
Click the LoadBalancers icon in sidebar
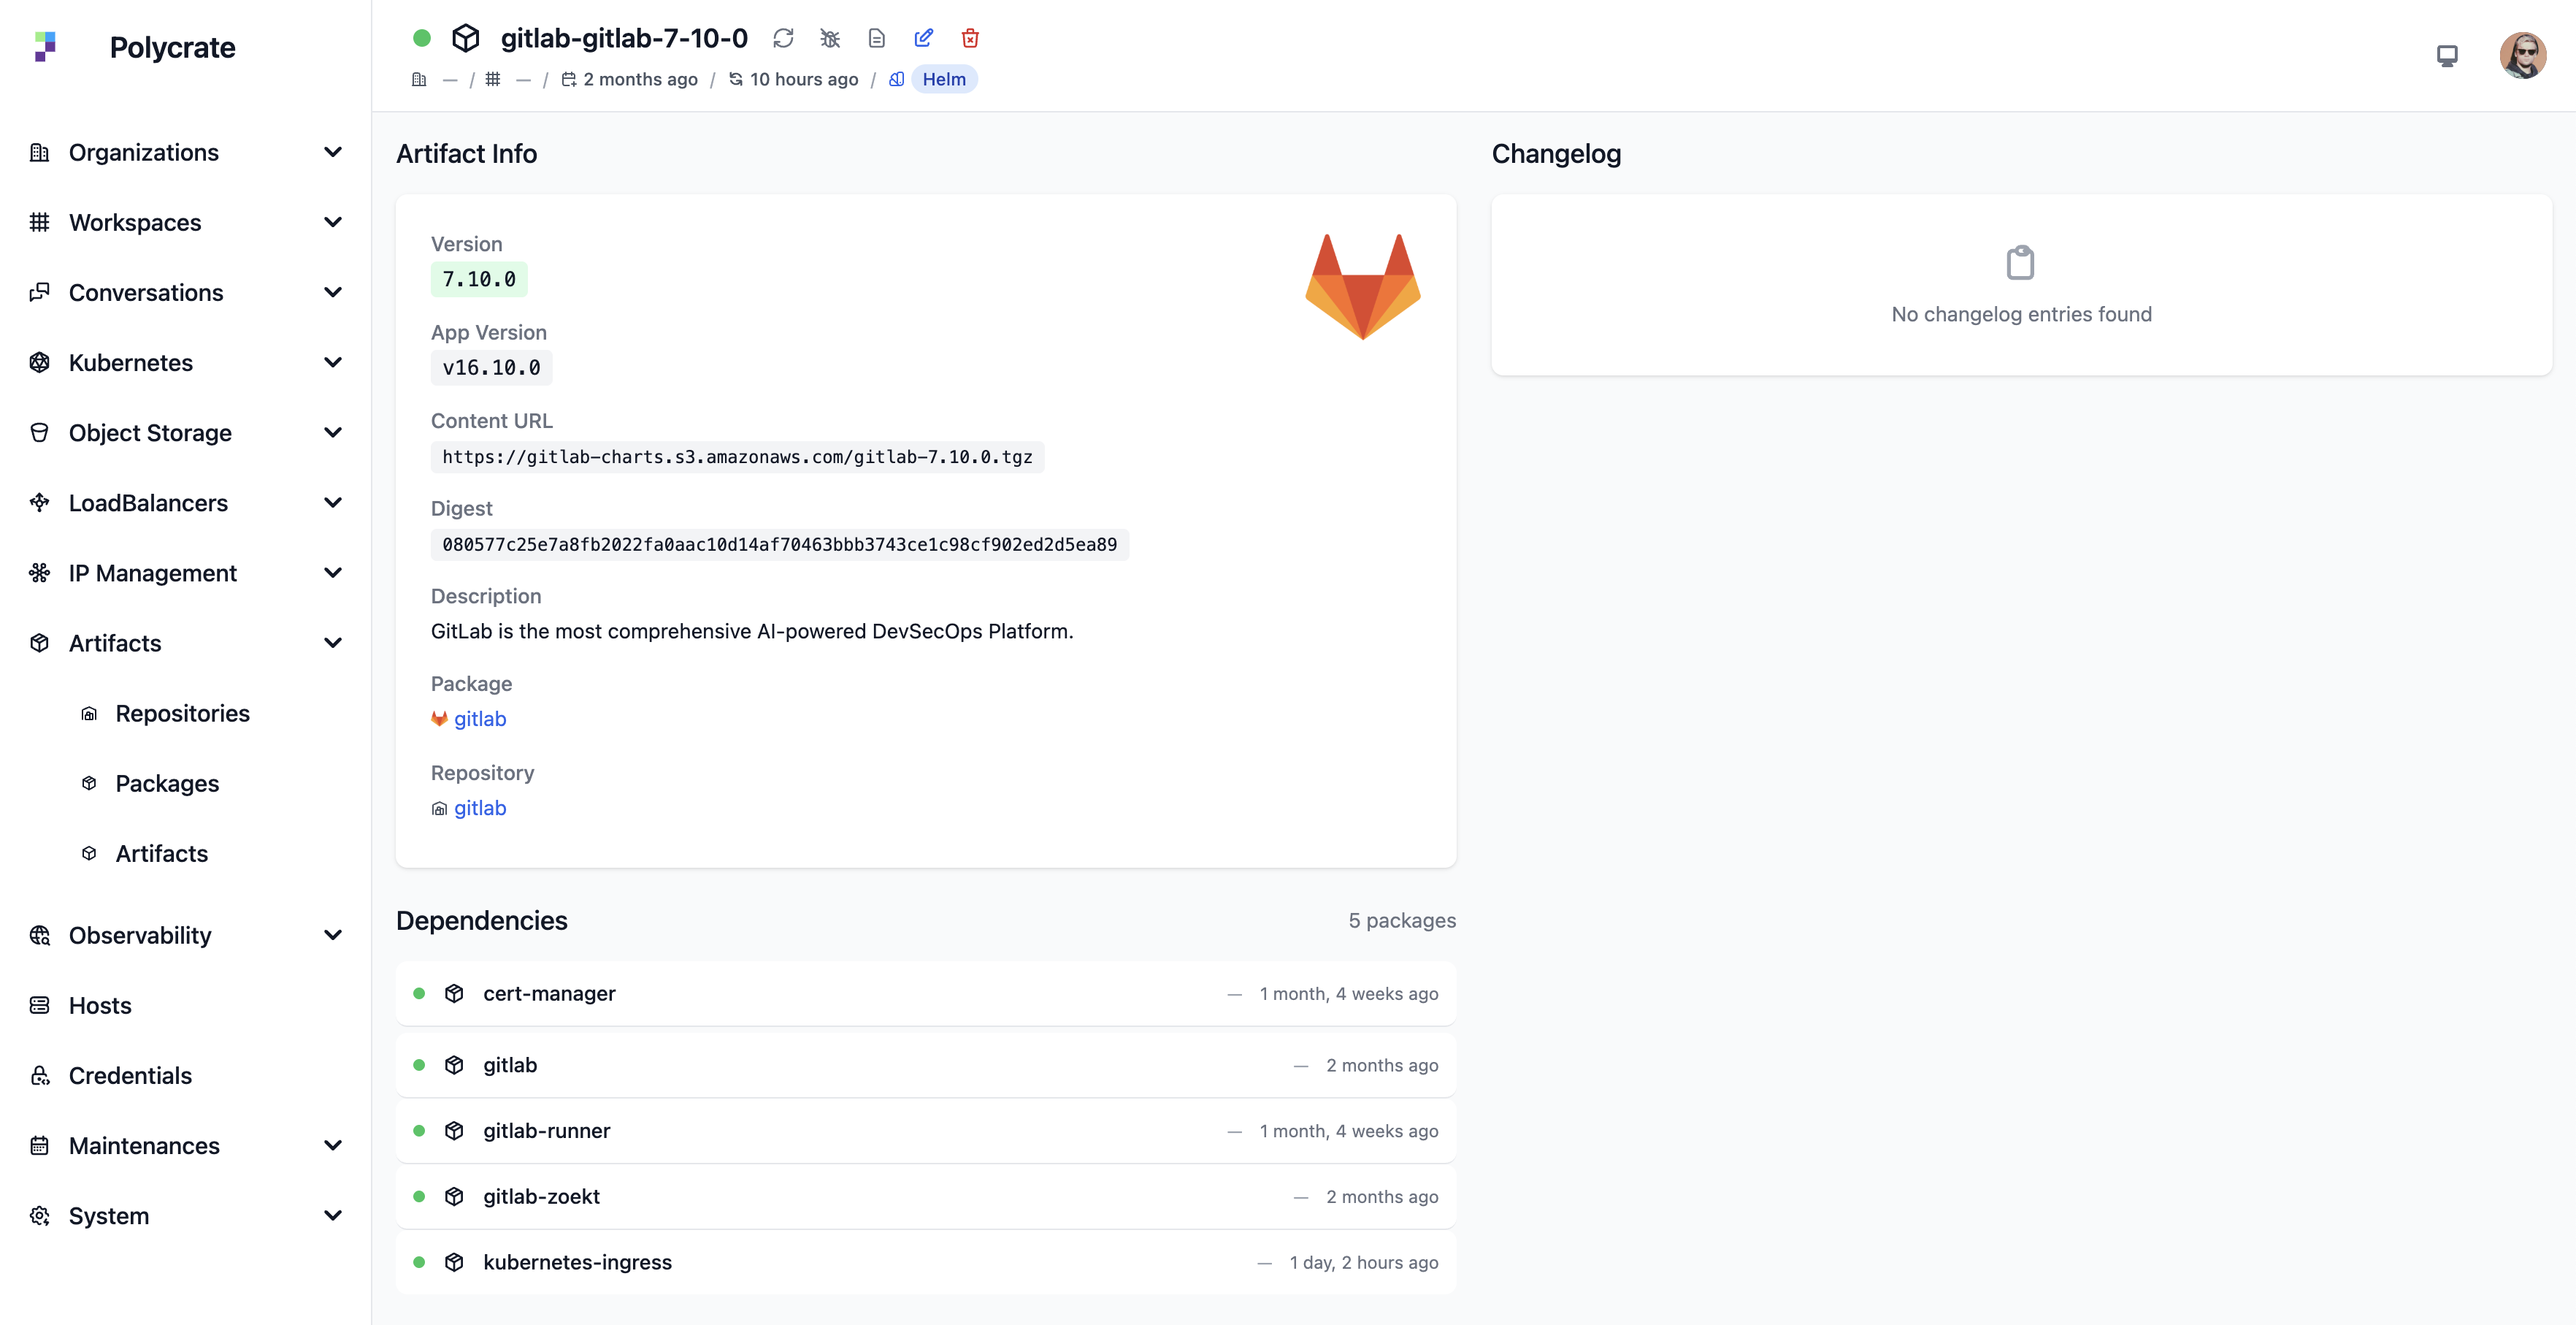pyautogui.click(x=40, y=502)
